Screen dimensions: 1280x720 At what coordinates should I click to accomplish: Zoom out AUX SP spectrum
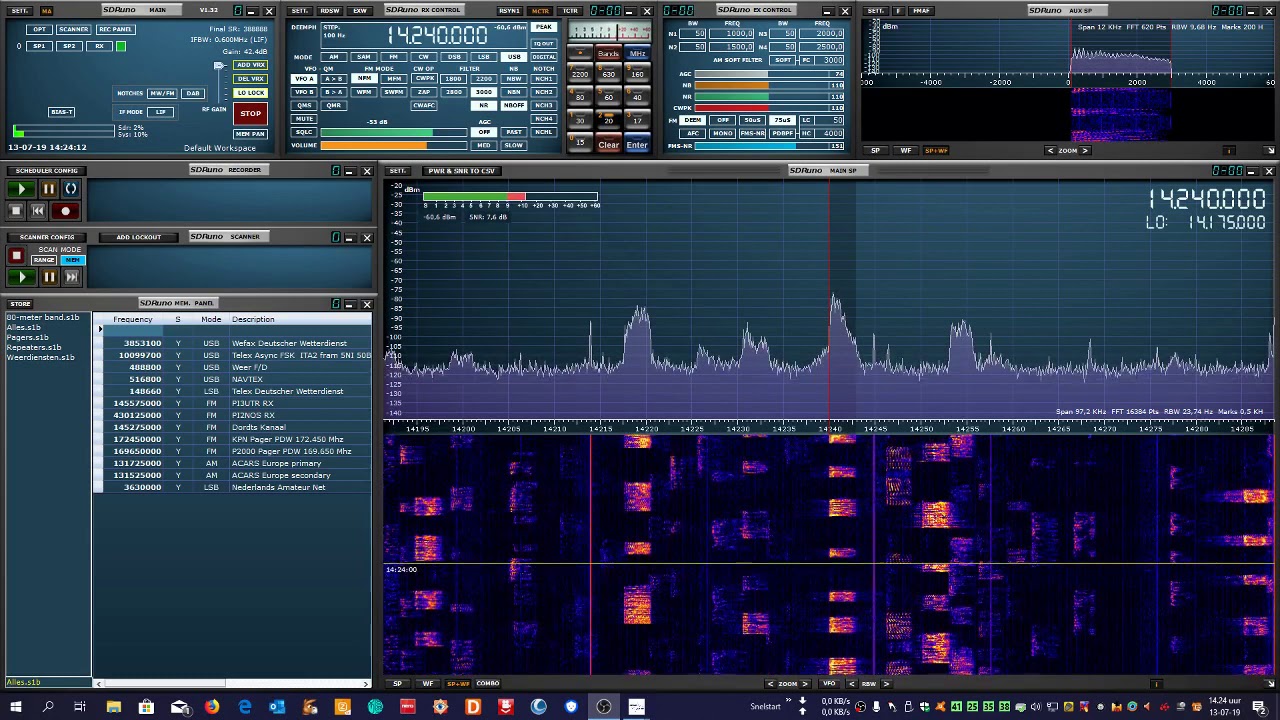1050,151
